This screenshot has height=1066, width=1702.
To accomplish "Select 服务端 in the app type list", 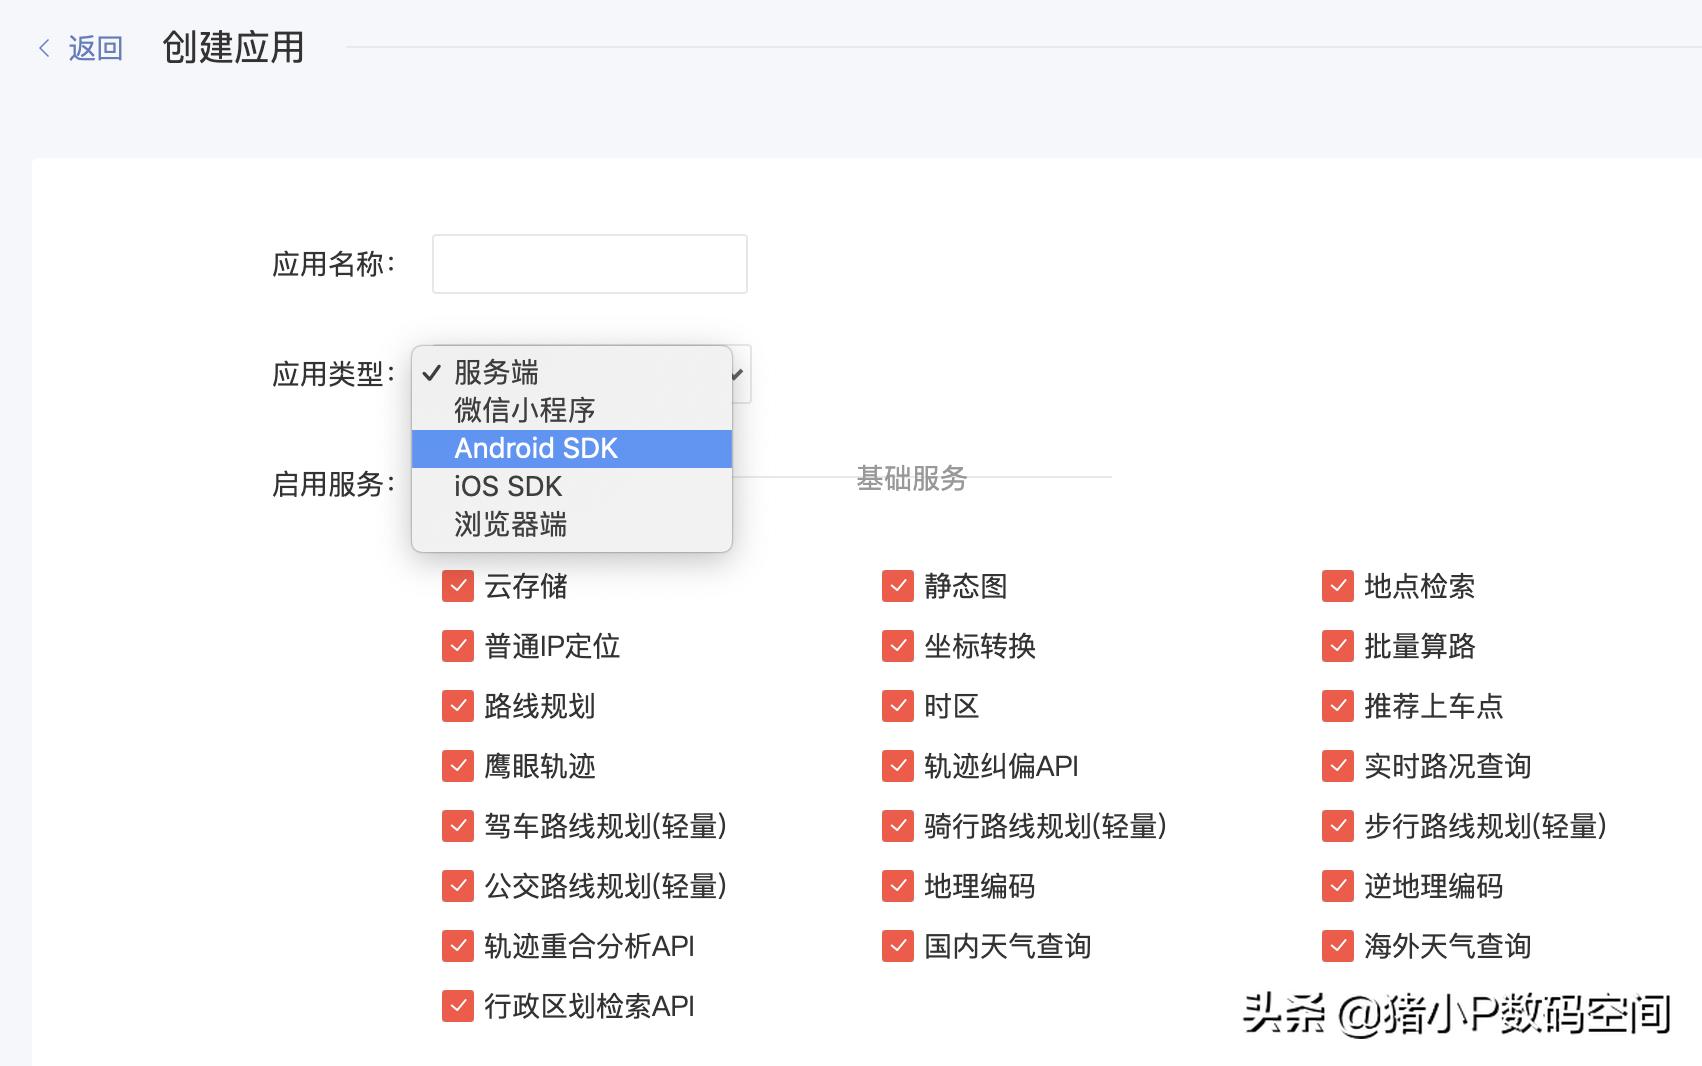I will pos(572,372).
